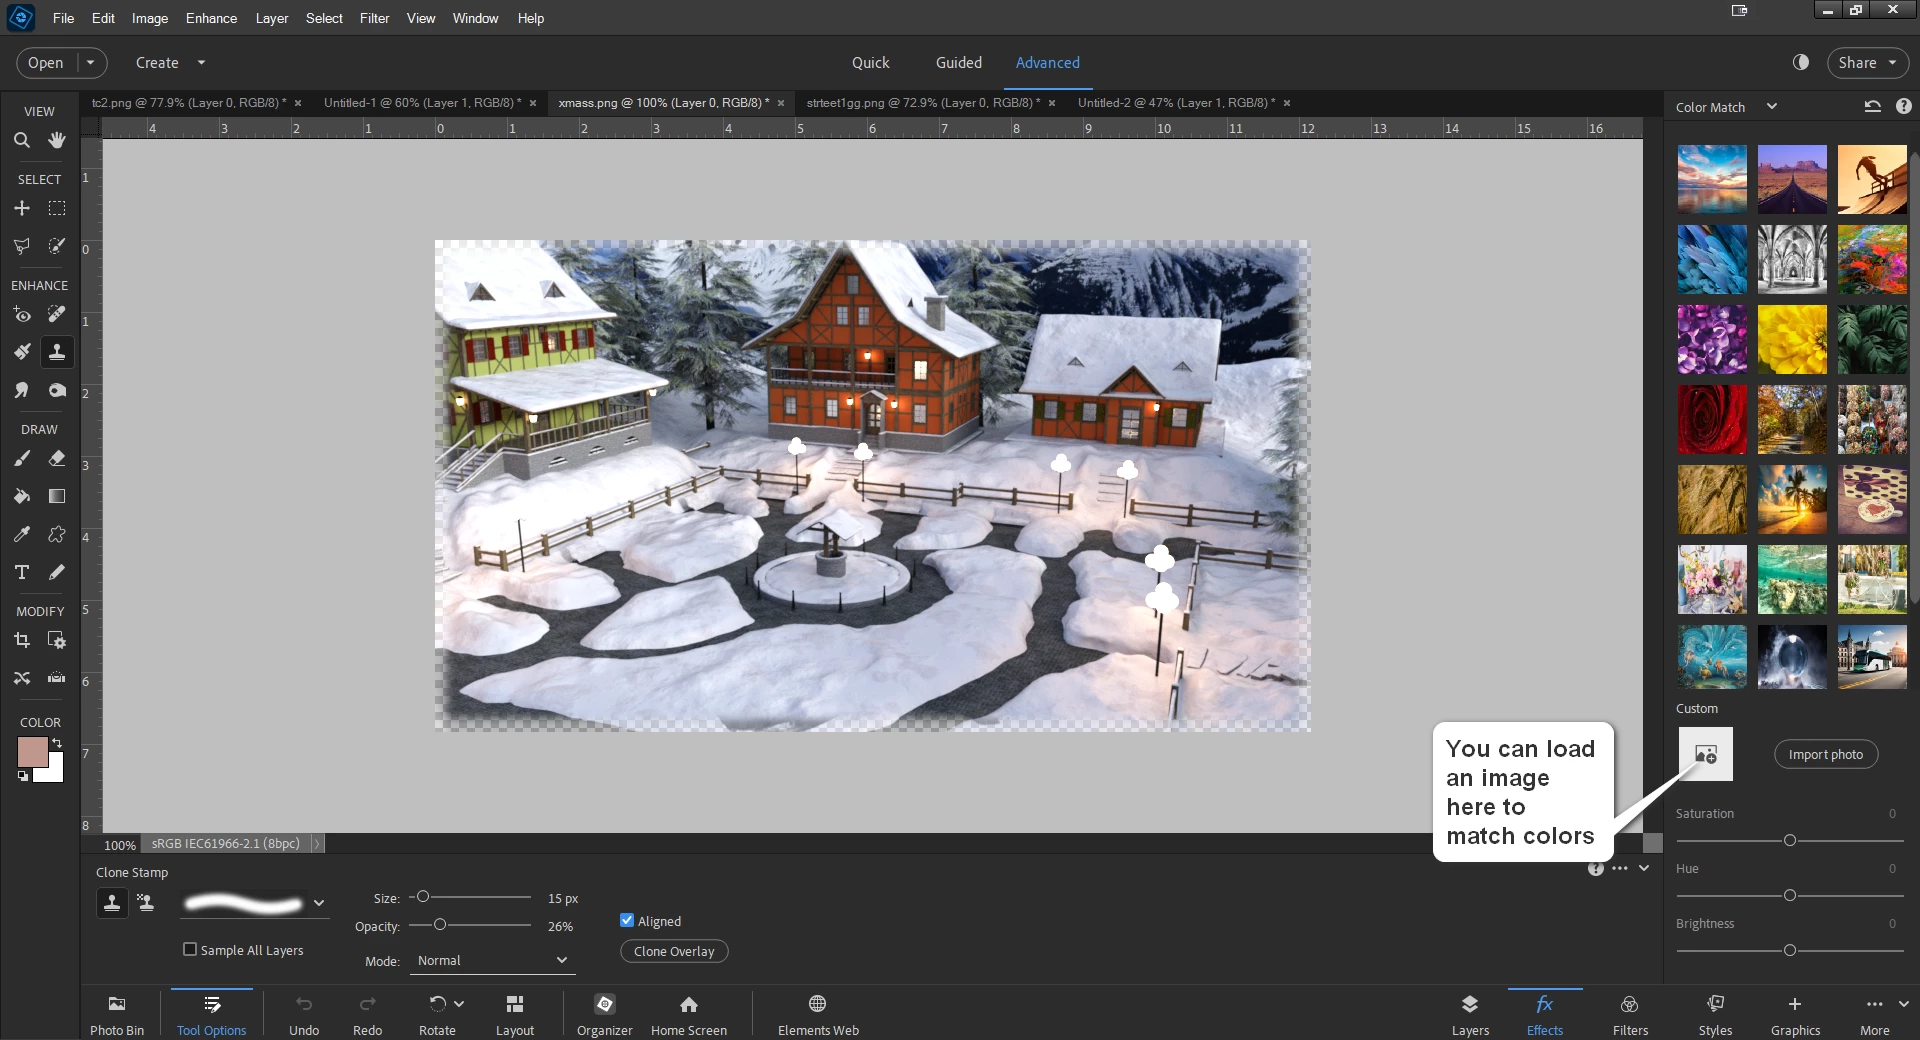Select the Hand tool
The height and width of the screenshot is (1040, 1920).
pyautogui.click(x=57, y=140)
